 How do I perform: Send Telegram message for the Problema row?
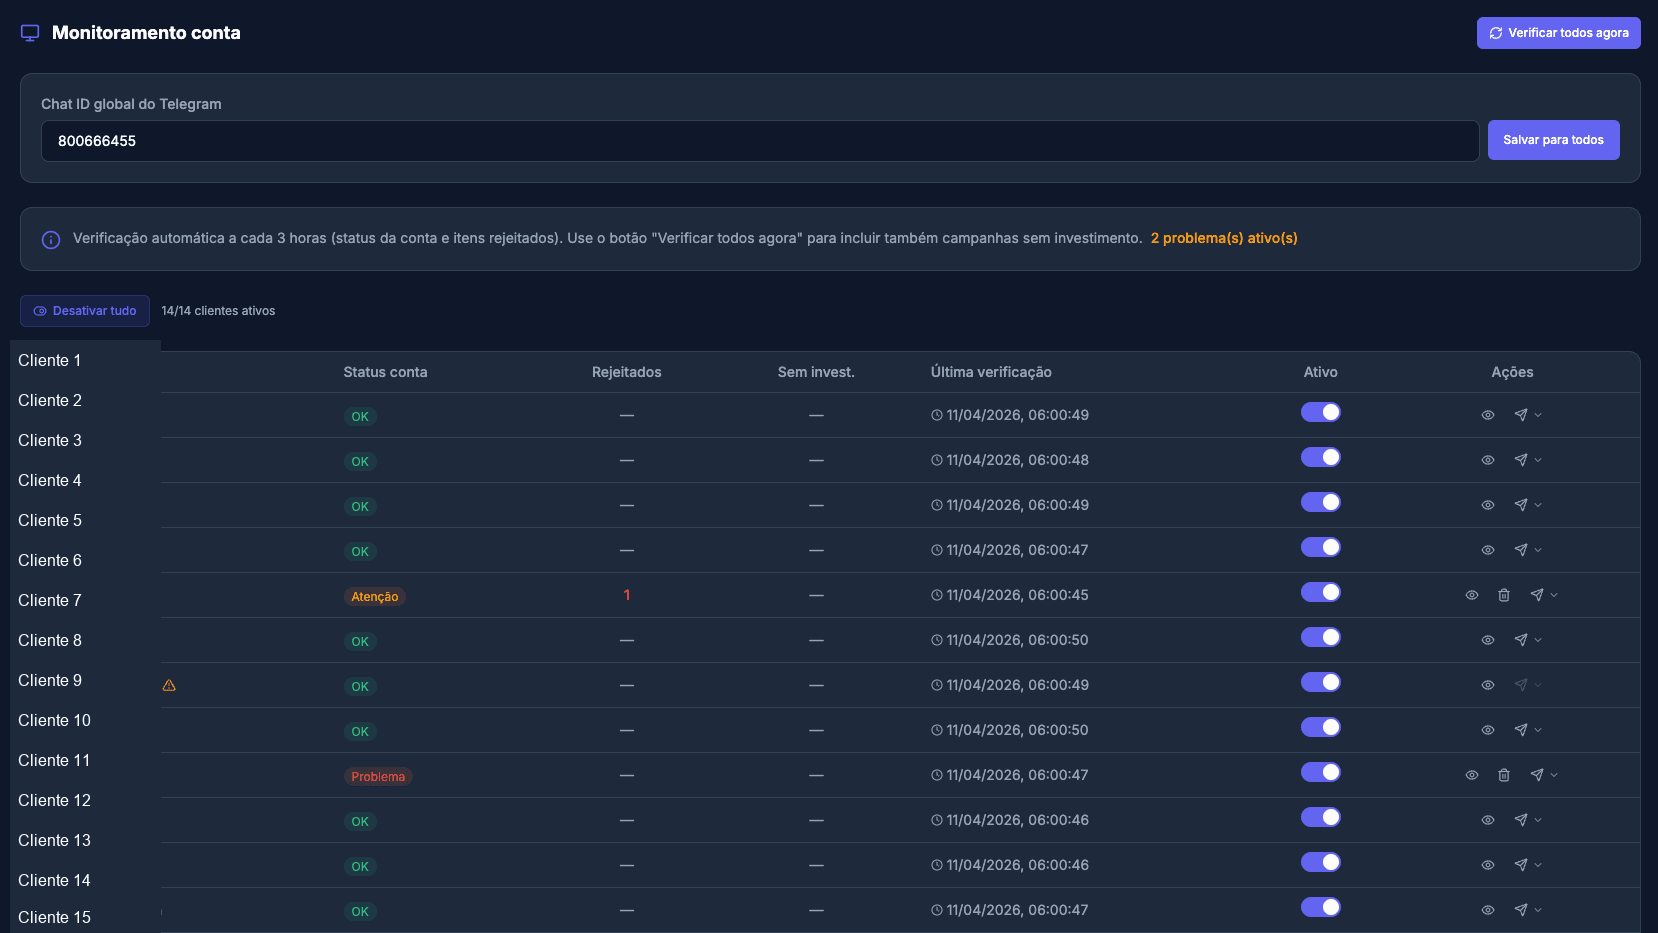(x=1537, y=775)
